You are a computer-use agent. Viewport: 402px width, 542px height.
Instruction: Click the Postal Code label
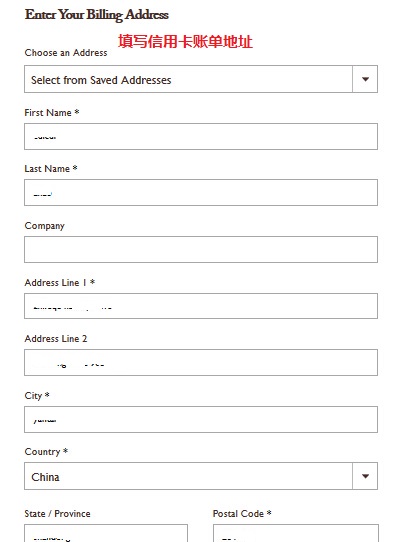click(x=242, y=514)
